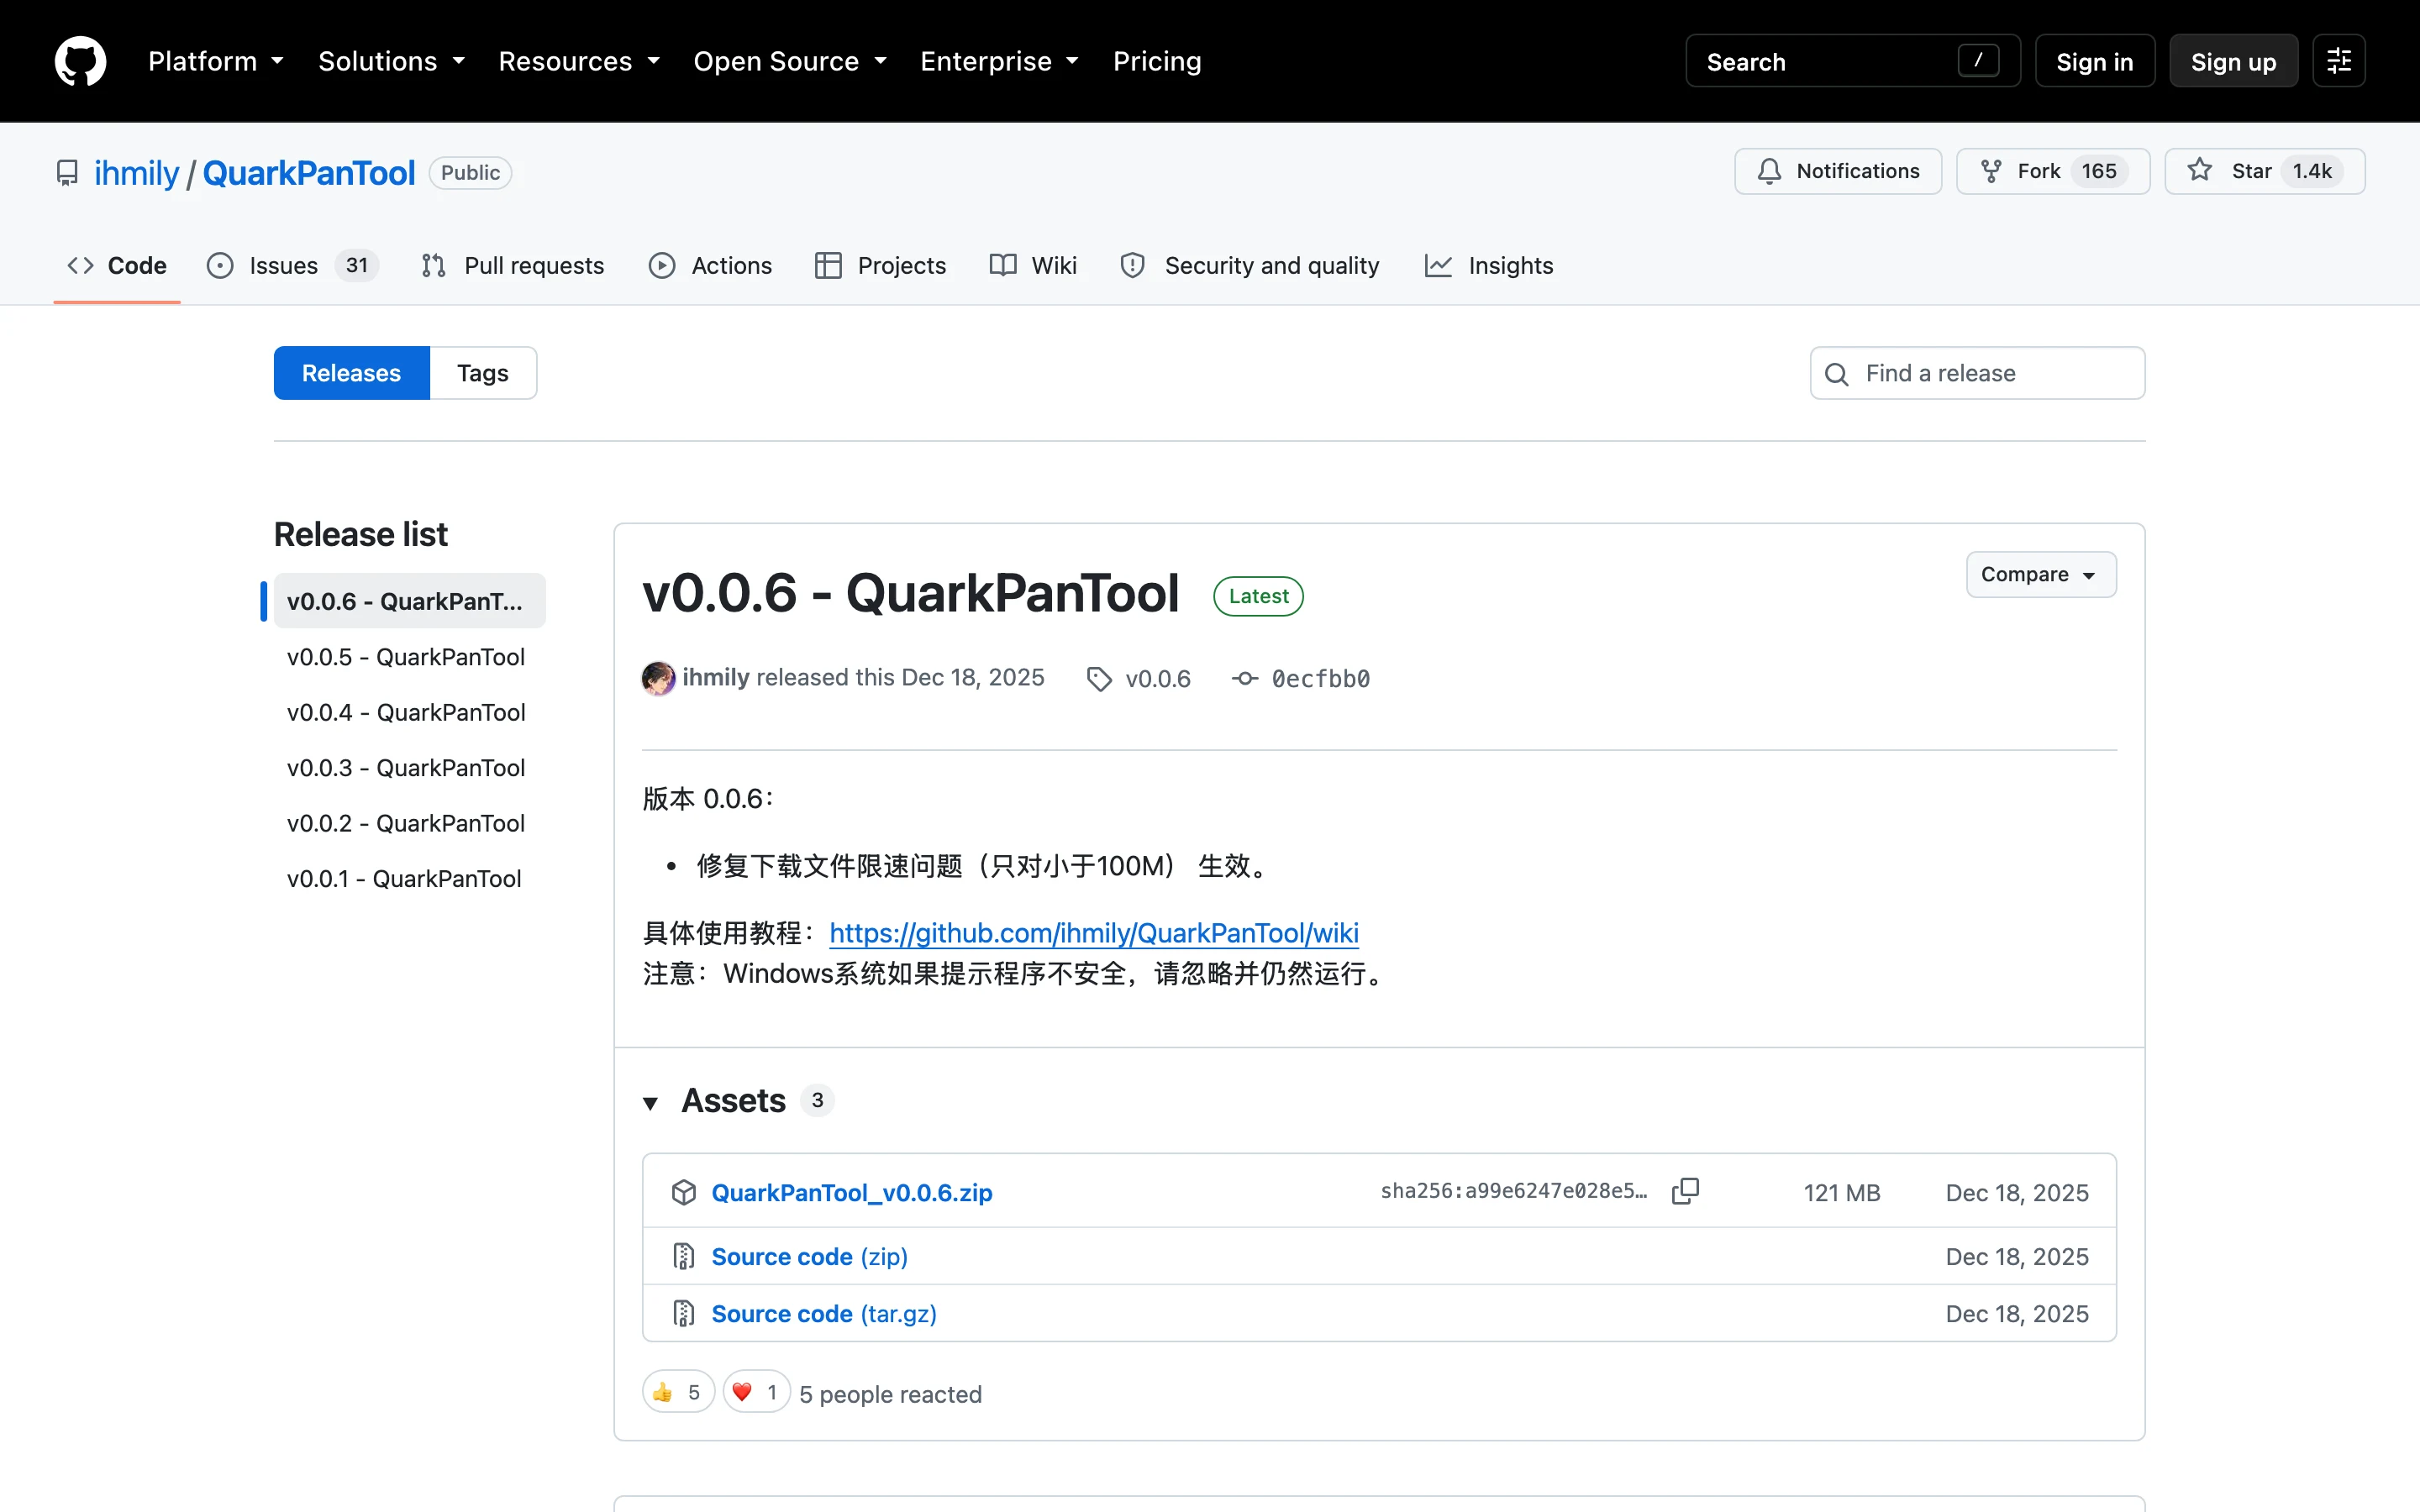Screen dimensions: 2420x1512
Task: Focus the Search field in header
Action: [x=1852, y=61]
